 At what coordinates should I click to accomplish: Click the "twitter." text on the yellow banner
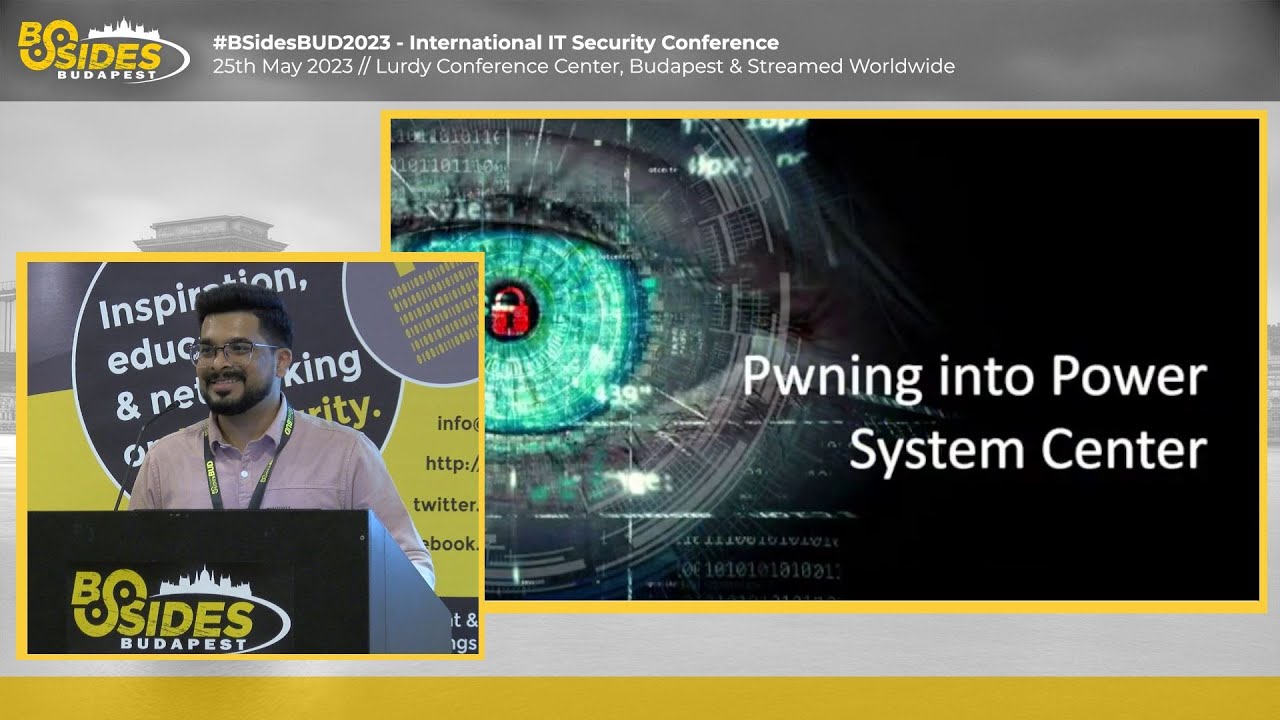[445, 504]
